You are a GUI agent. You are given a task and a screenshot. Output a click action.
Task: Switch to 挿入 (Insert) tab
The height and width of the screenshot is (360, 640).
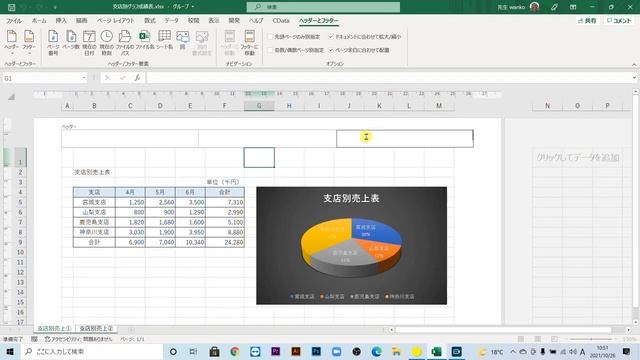(61, 20)
